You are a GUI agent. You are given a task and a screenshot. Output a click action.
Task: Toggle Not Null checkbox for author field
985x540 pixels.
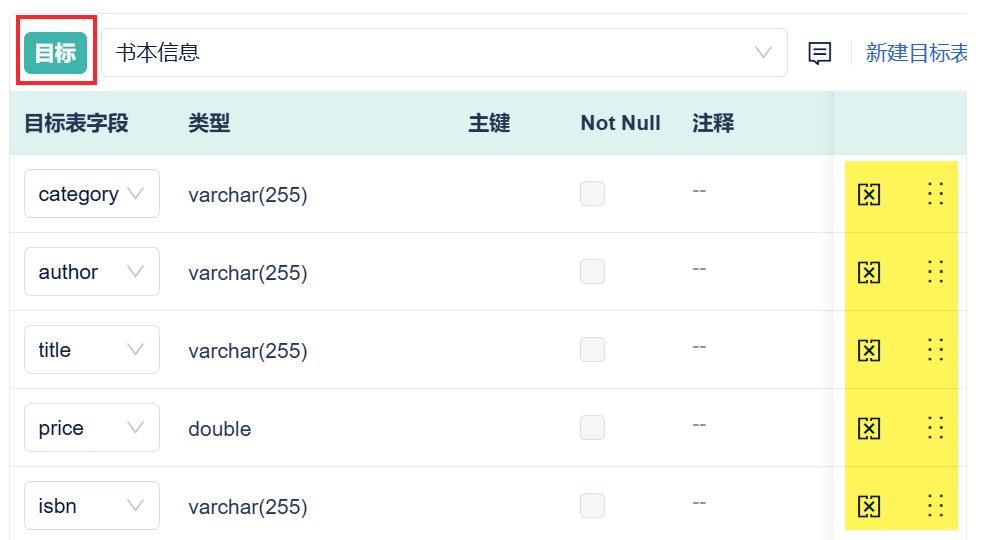point(592,271)
